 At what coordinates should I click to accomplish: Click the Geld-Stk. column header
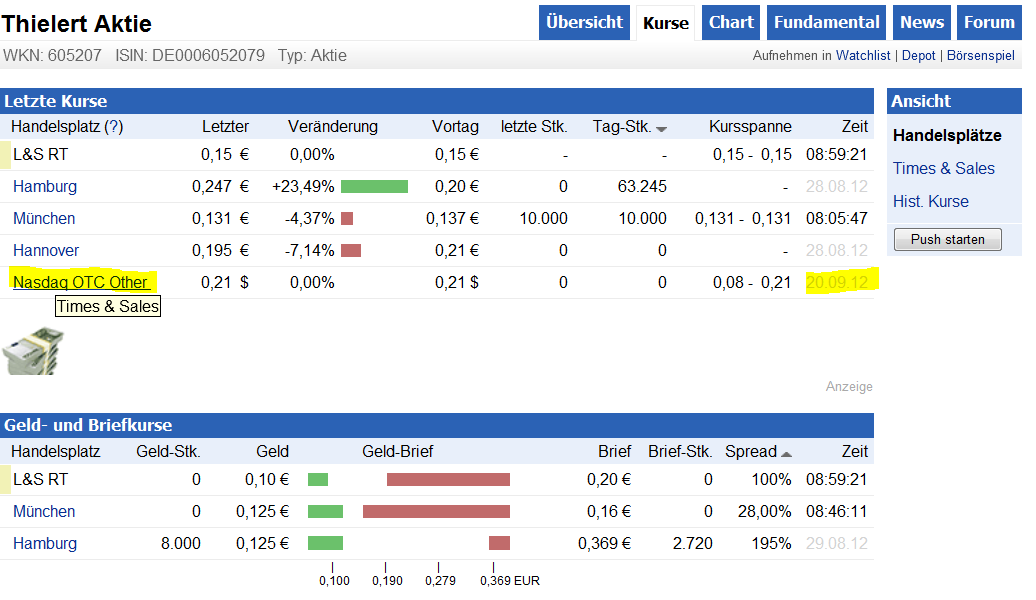(x=168, y=451)
